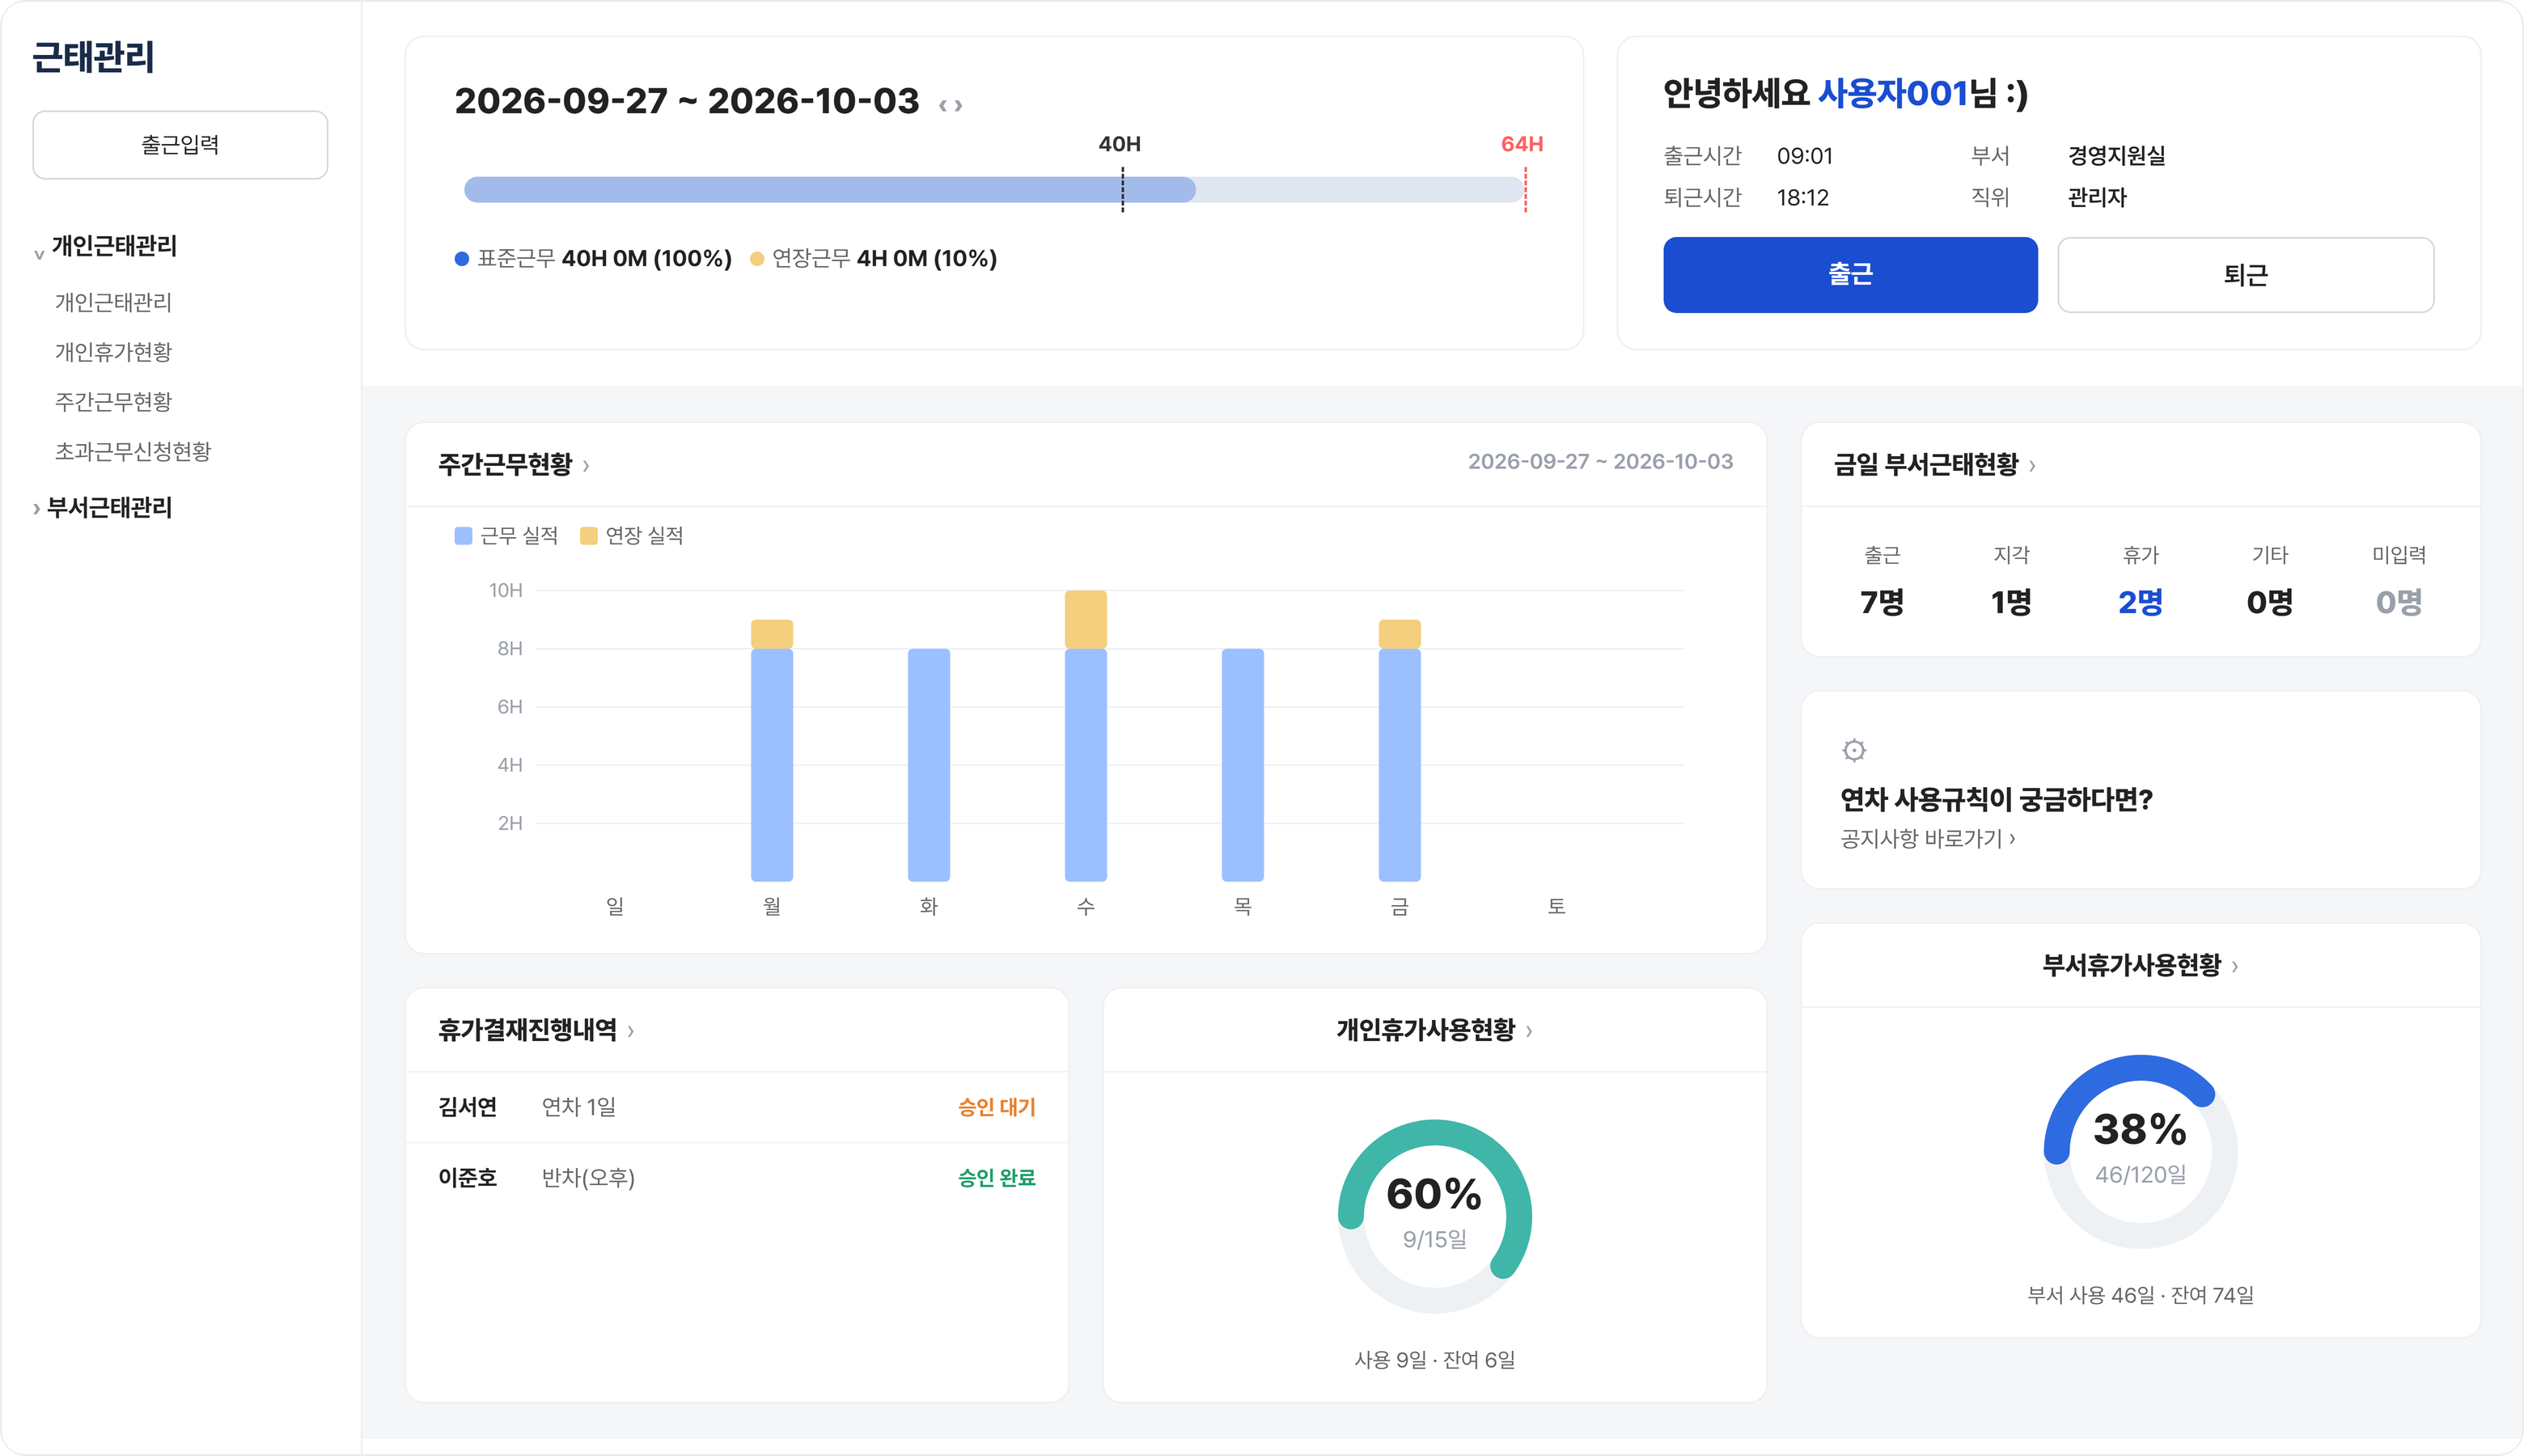Click the 근태관리 app title
This screenshot has width=2524, height=1456.
pos(93,57)
